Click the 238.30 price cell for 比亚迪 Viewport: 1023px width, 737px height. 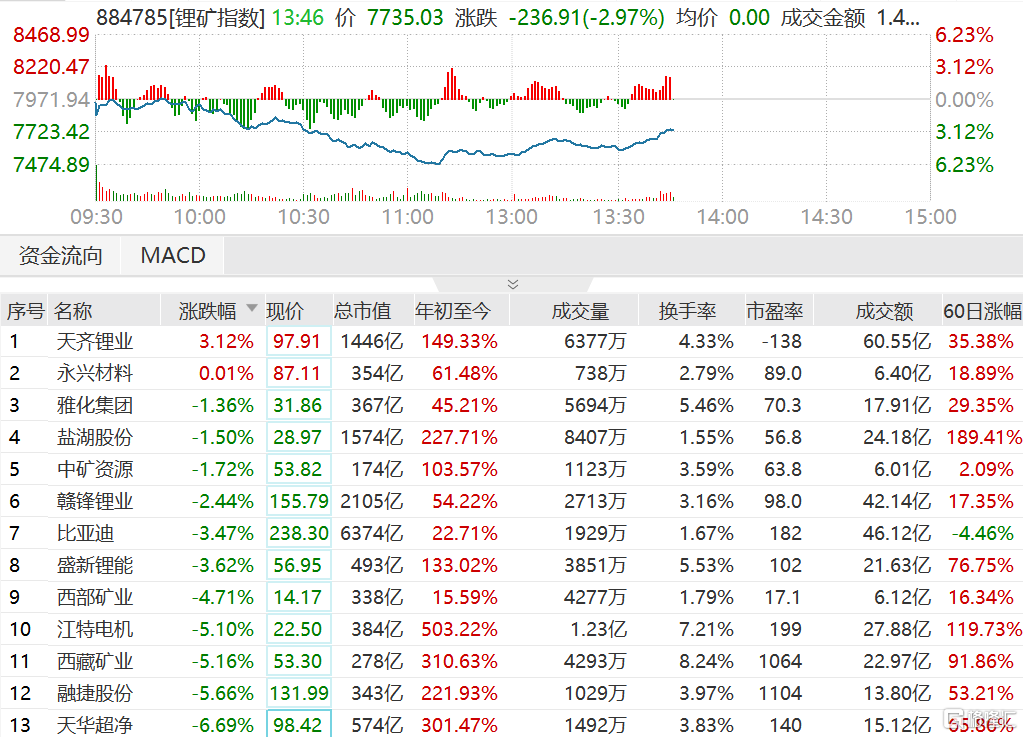(x=297, y=533)
